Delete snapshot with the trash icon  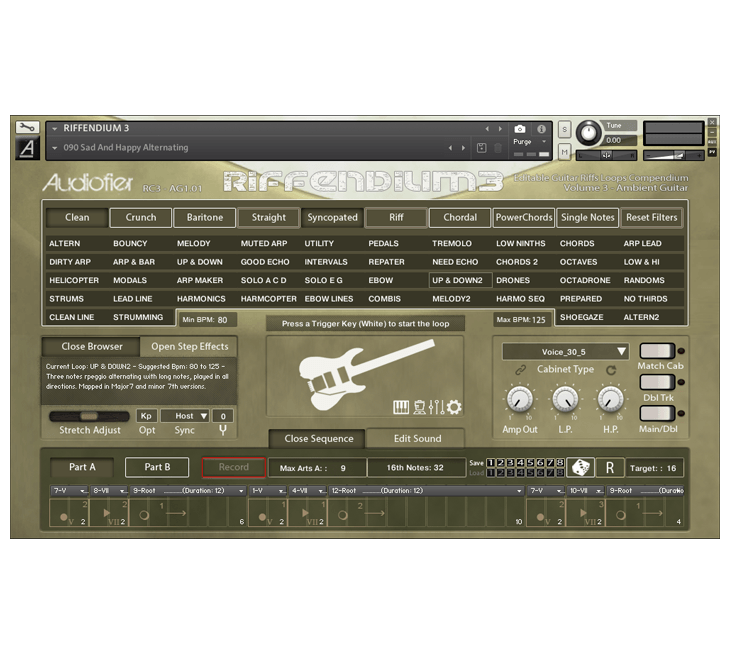(x=498, y=148)
